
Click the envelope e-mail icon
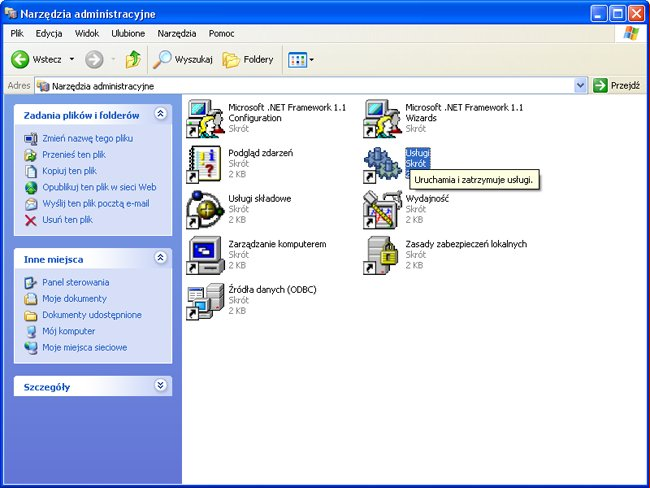(x=31, y=204)
